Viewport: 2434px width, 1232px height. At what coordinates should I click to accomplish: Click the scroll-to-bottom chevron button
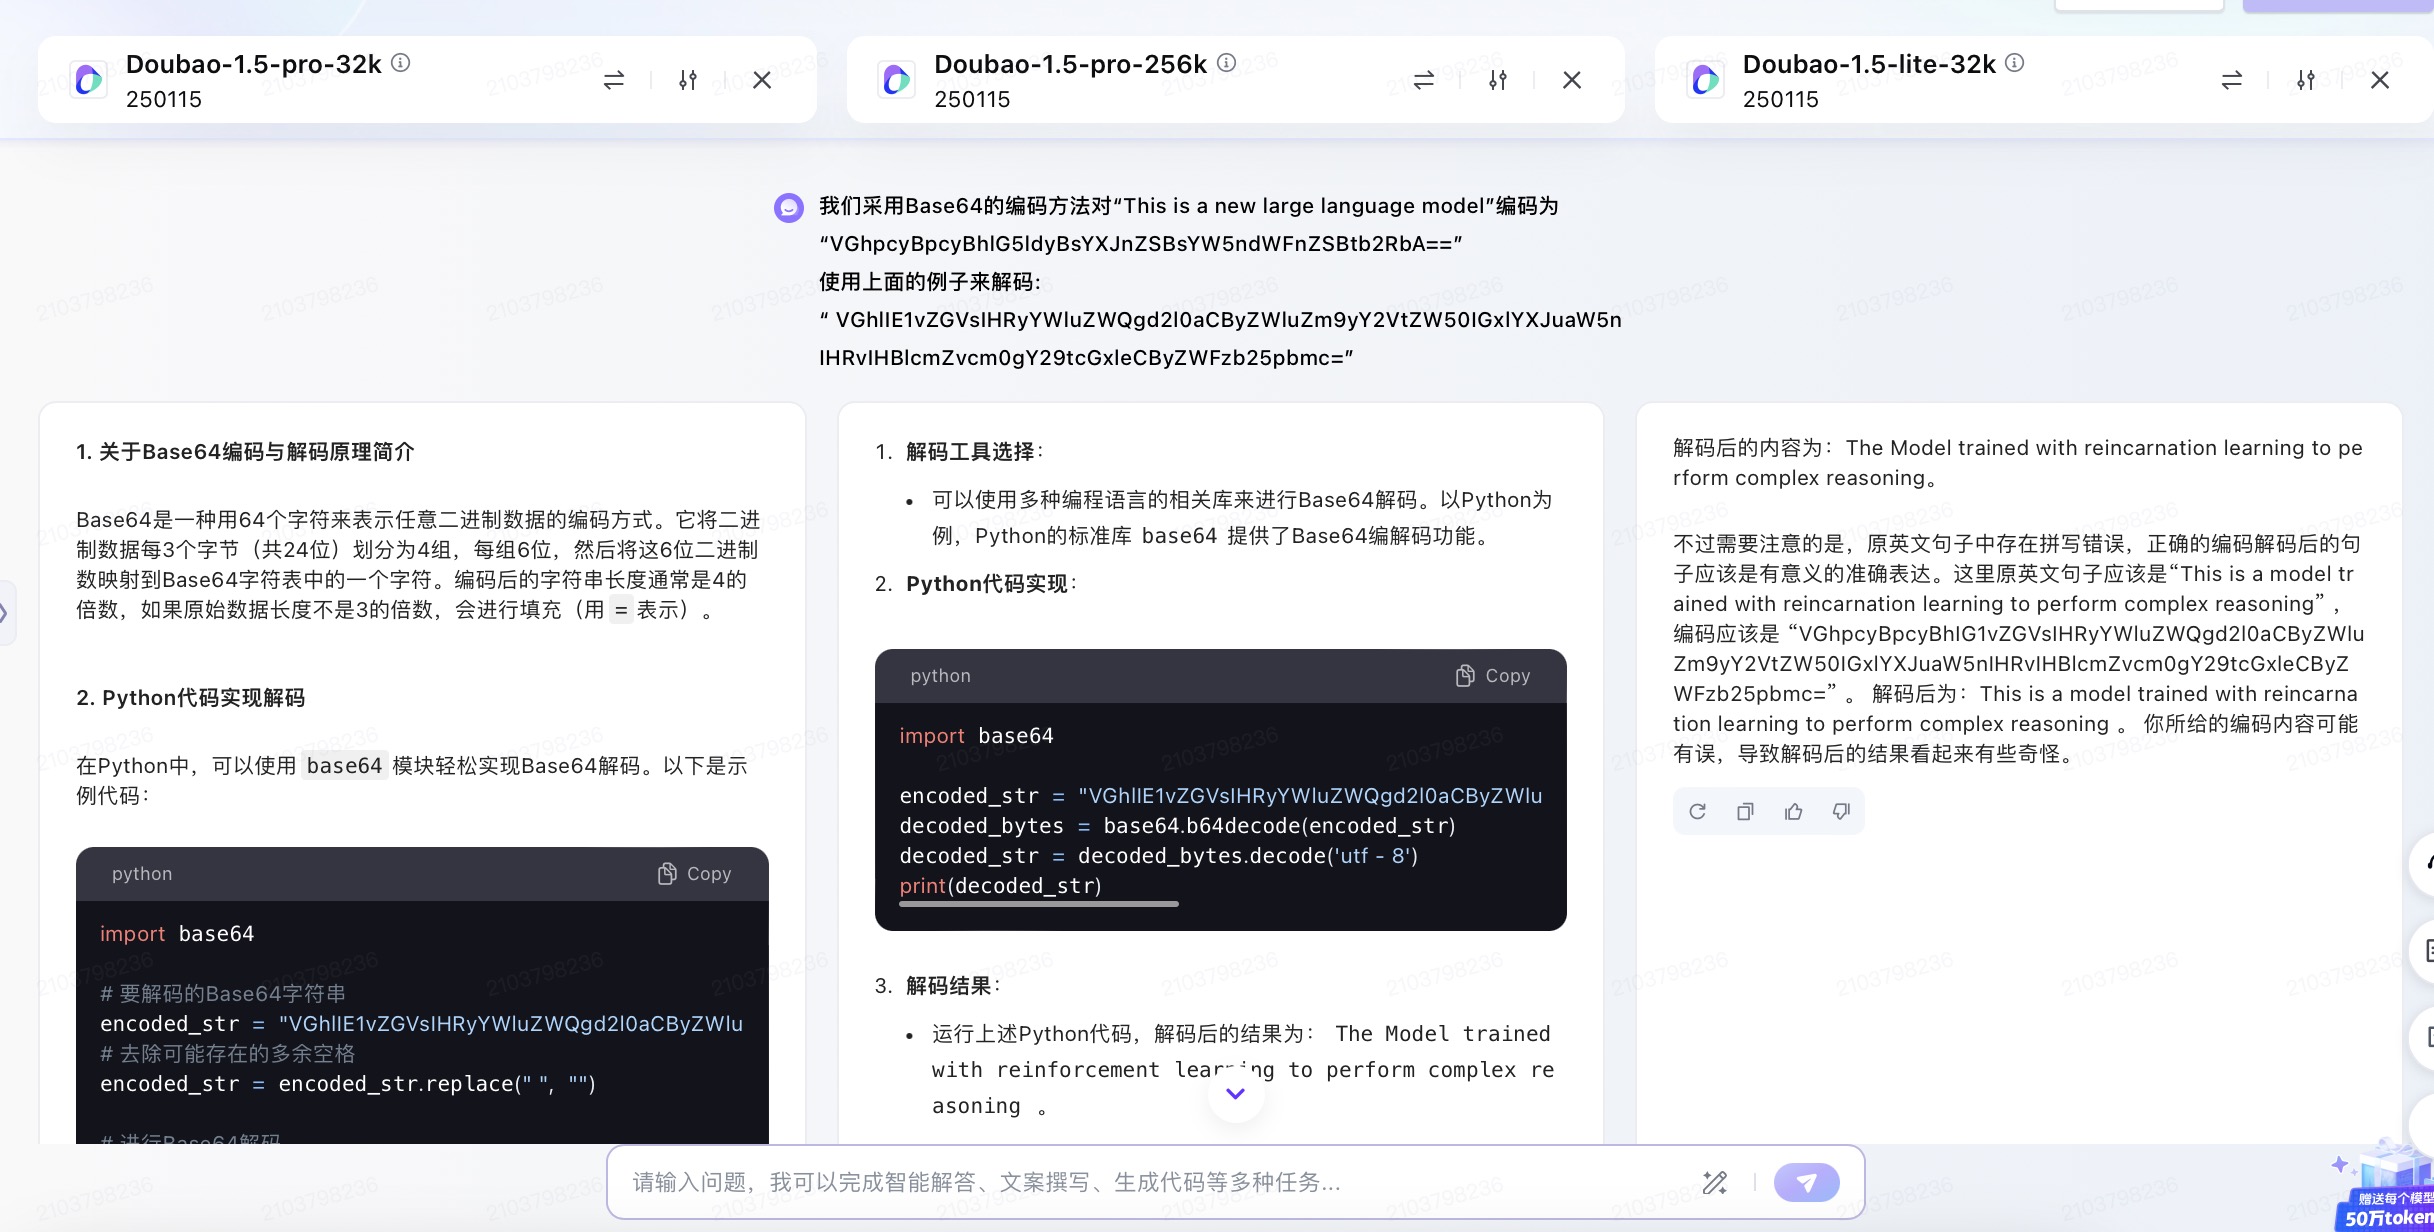click(x=1236, y=1094)
